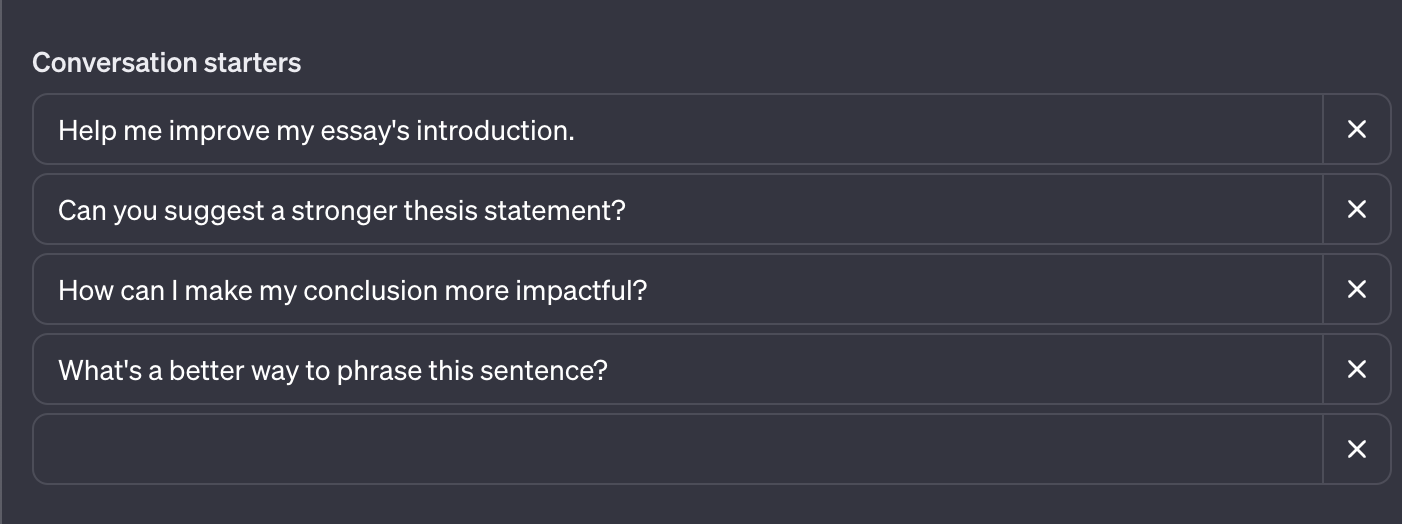Click the X beside the empty starter field
This screenshot has height=524, width=1402.
[x=1356, y=449]
